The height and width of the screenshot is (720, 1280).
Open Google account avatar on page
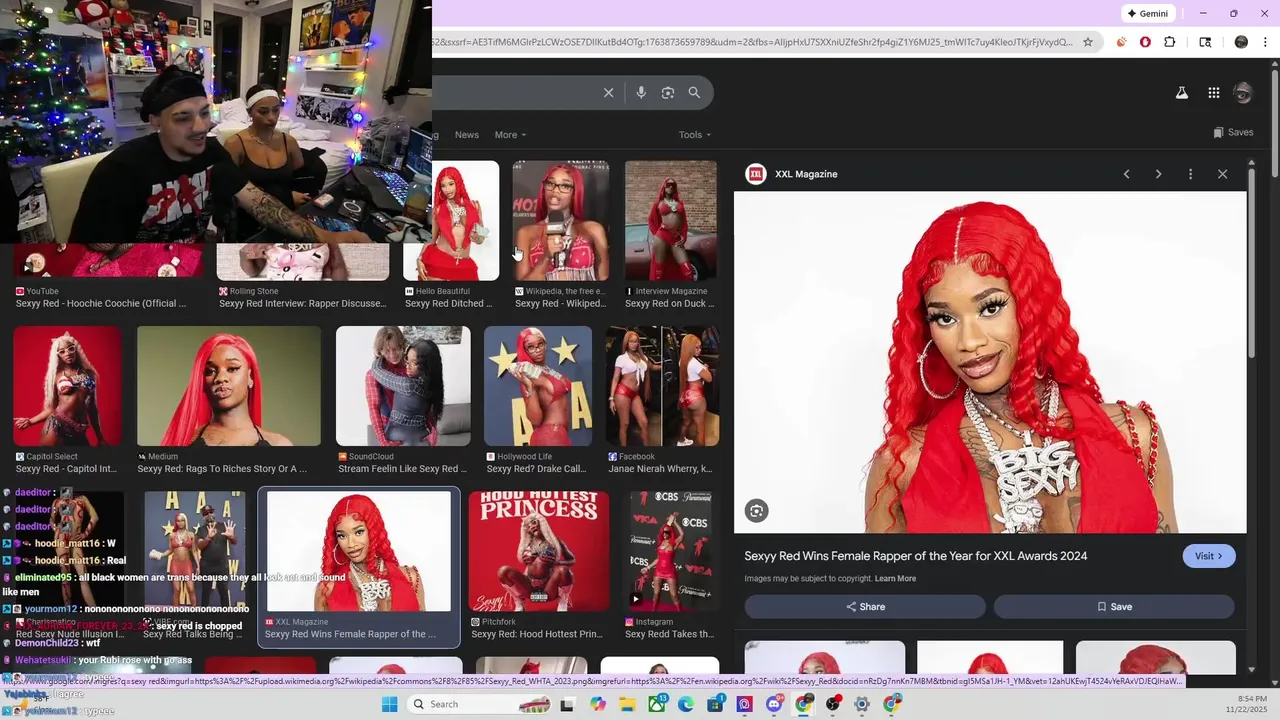pyautogui.click(x=1243, y=93)
